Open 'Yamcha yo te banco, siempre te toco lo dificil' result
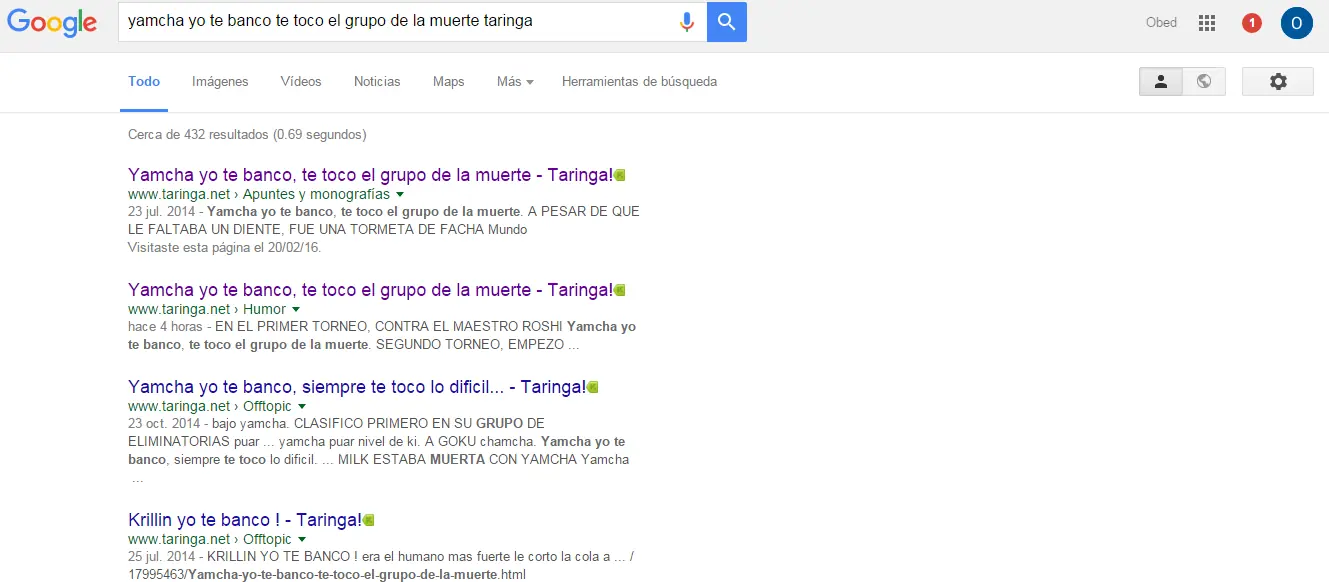The width and height of the screenshot is (1329, 582). click(x=357, y=387)
